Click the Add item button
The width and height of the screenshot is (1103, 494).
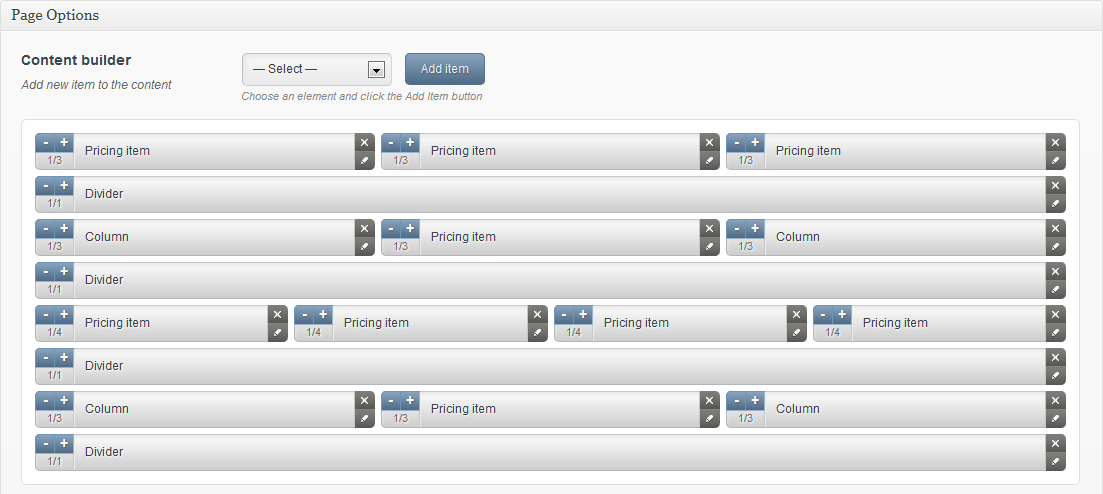coord(444,69)
